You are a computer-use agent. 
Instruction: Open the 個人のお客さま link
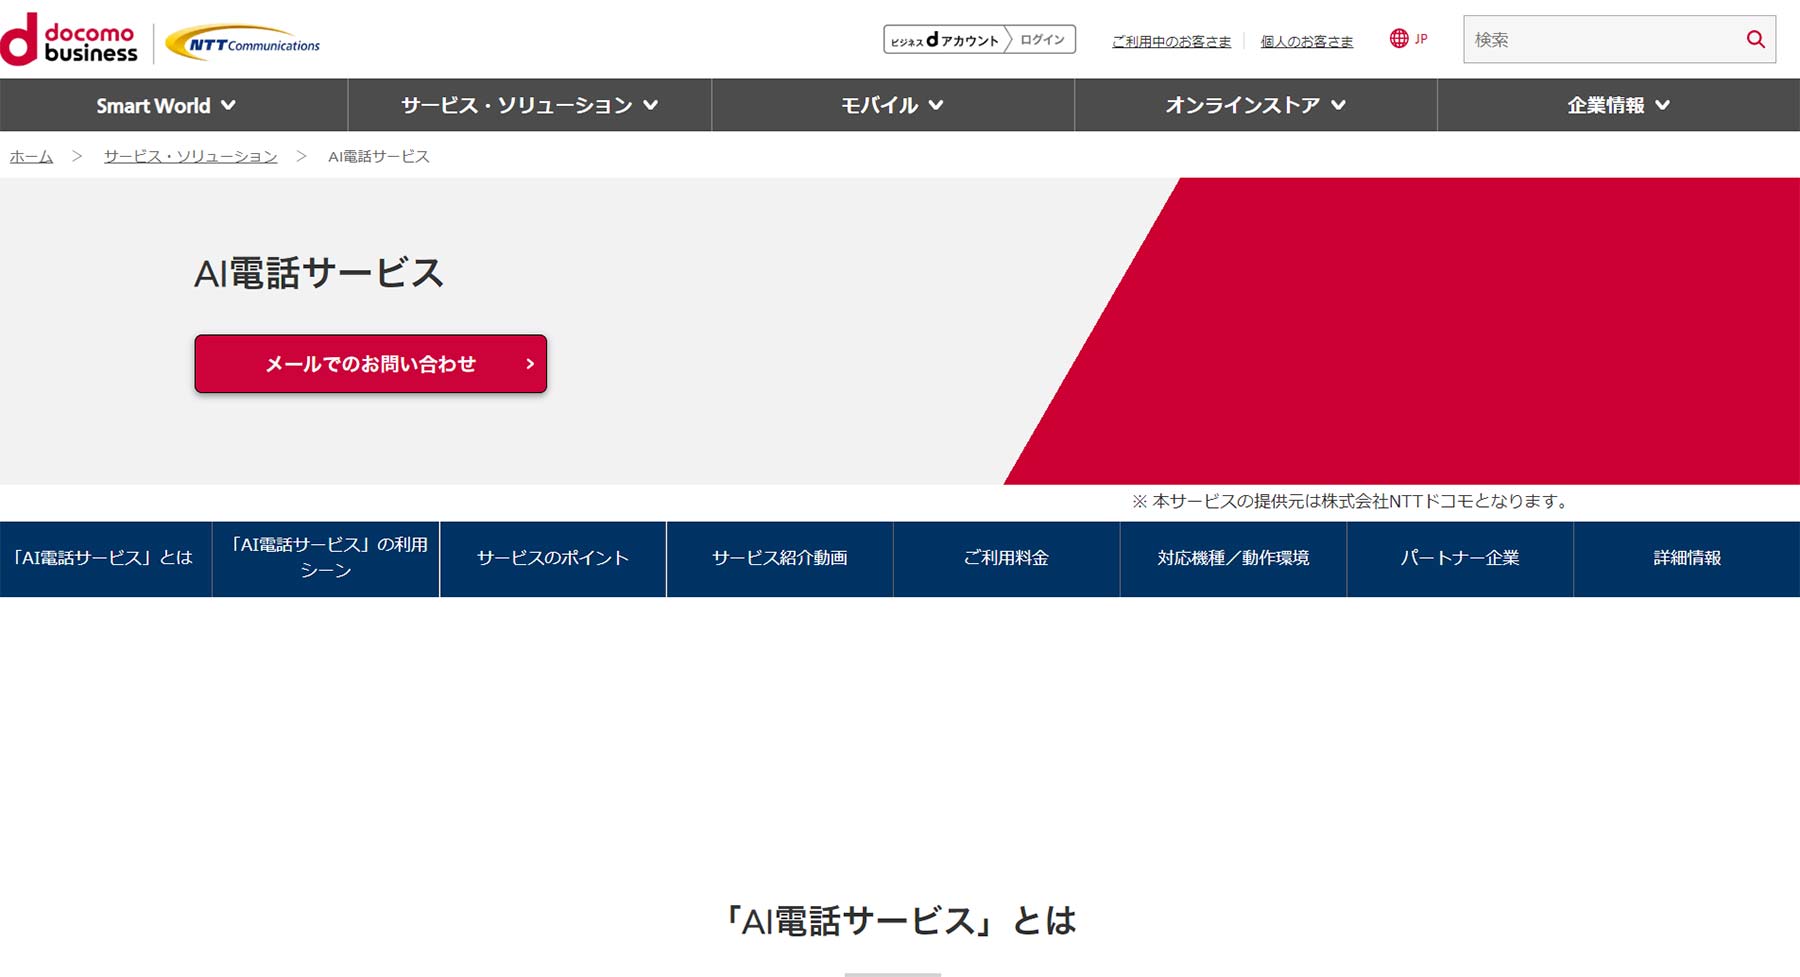[1306, 41]
